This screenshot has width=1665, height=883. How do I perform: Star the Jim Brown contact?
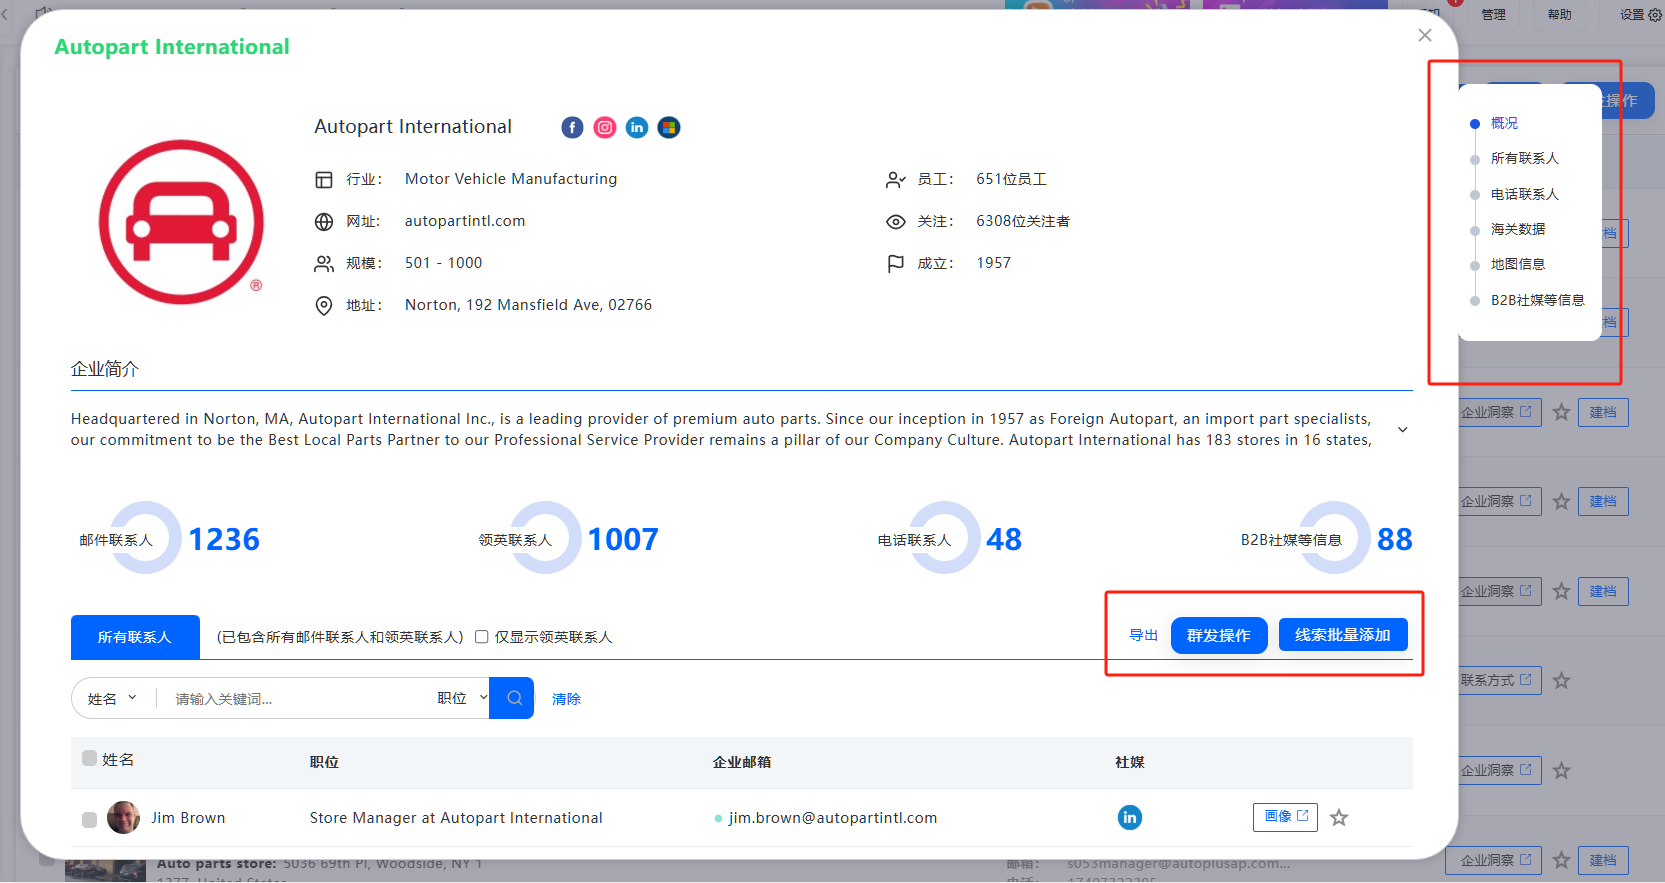tap(1339, 818)
